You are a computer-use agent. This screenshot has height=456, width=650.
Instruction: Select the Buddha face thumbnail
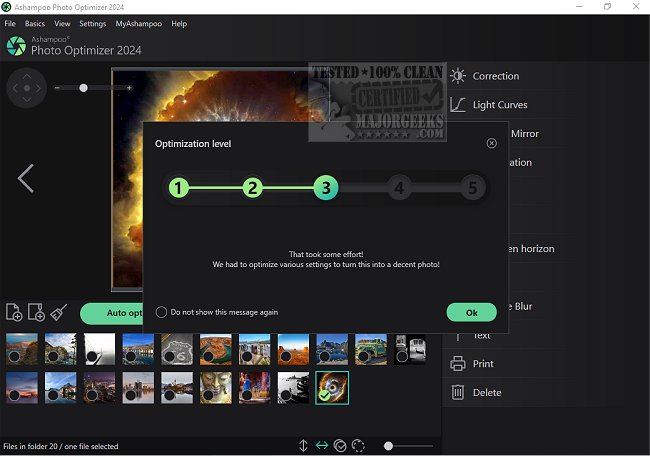coord(216,388)
